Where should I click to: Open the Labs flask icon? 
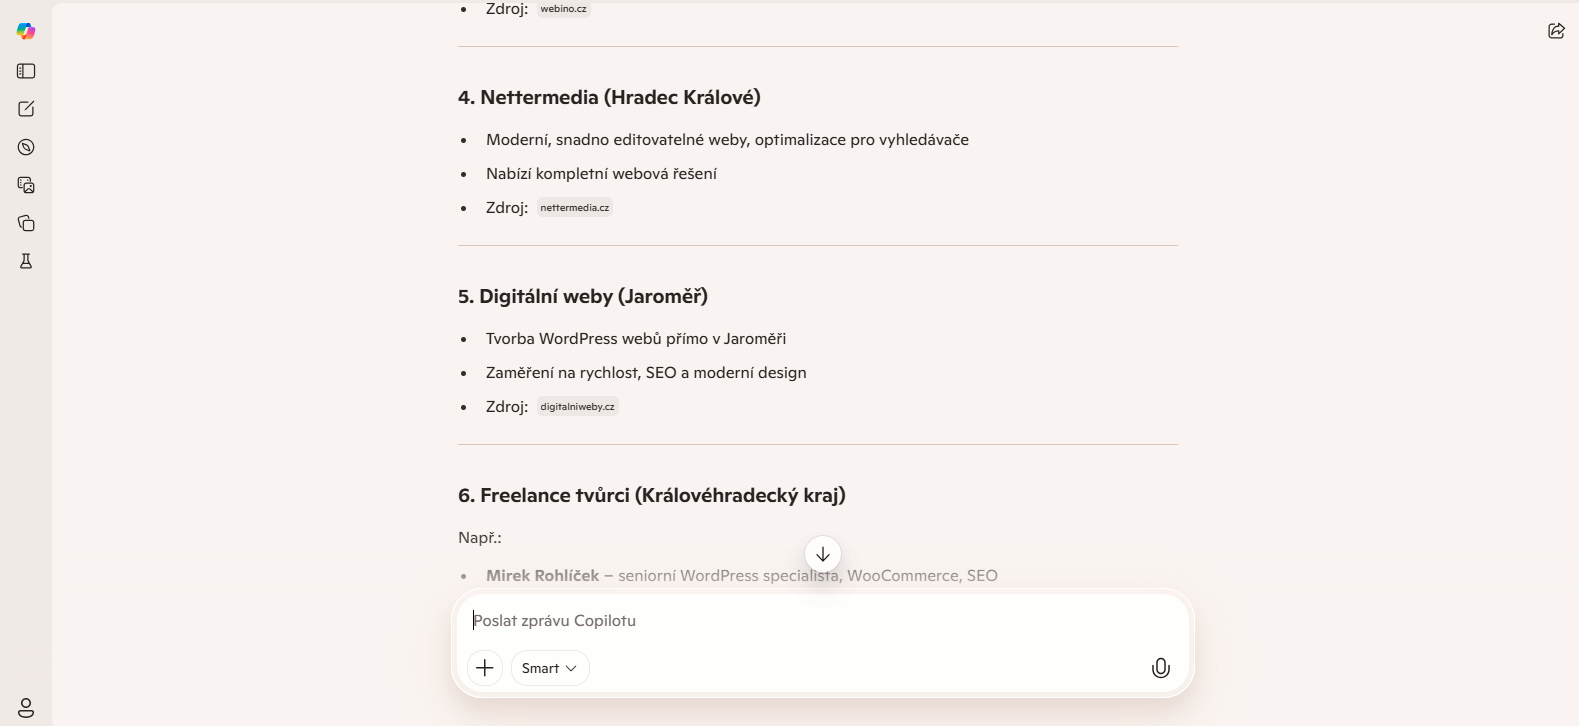point(26,261)
